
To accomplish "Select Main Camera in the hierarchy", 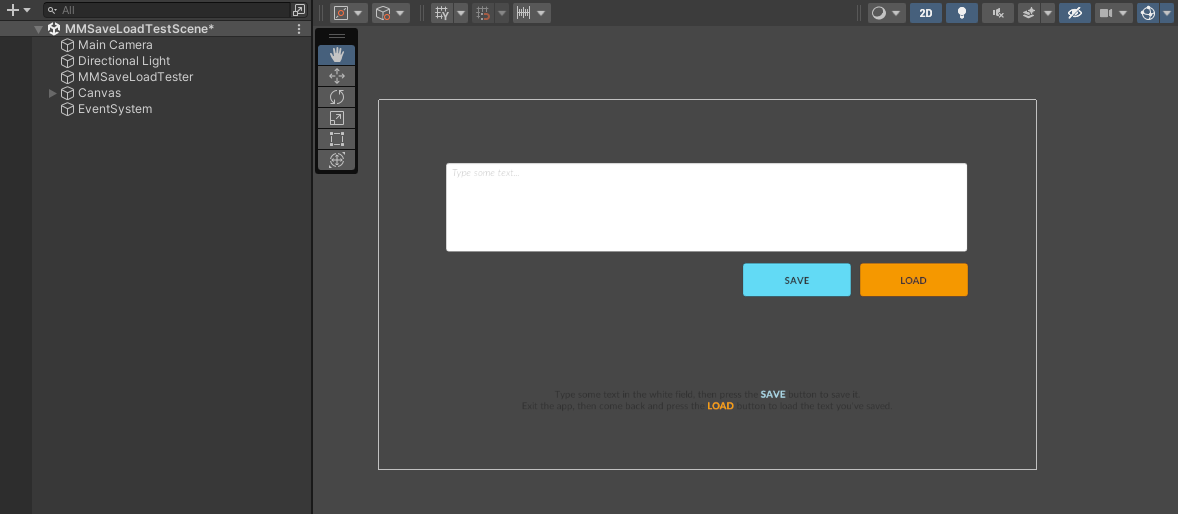I will pos(115,45).
